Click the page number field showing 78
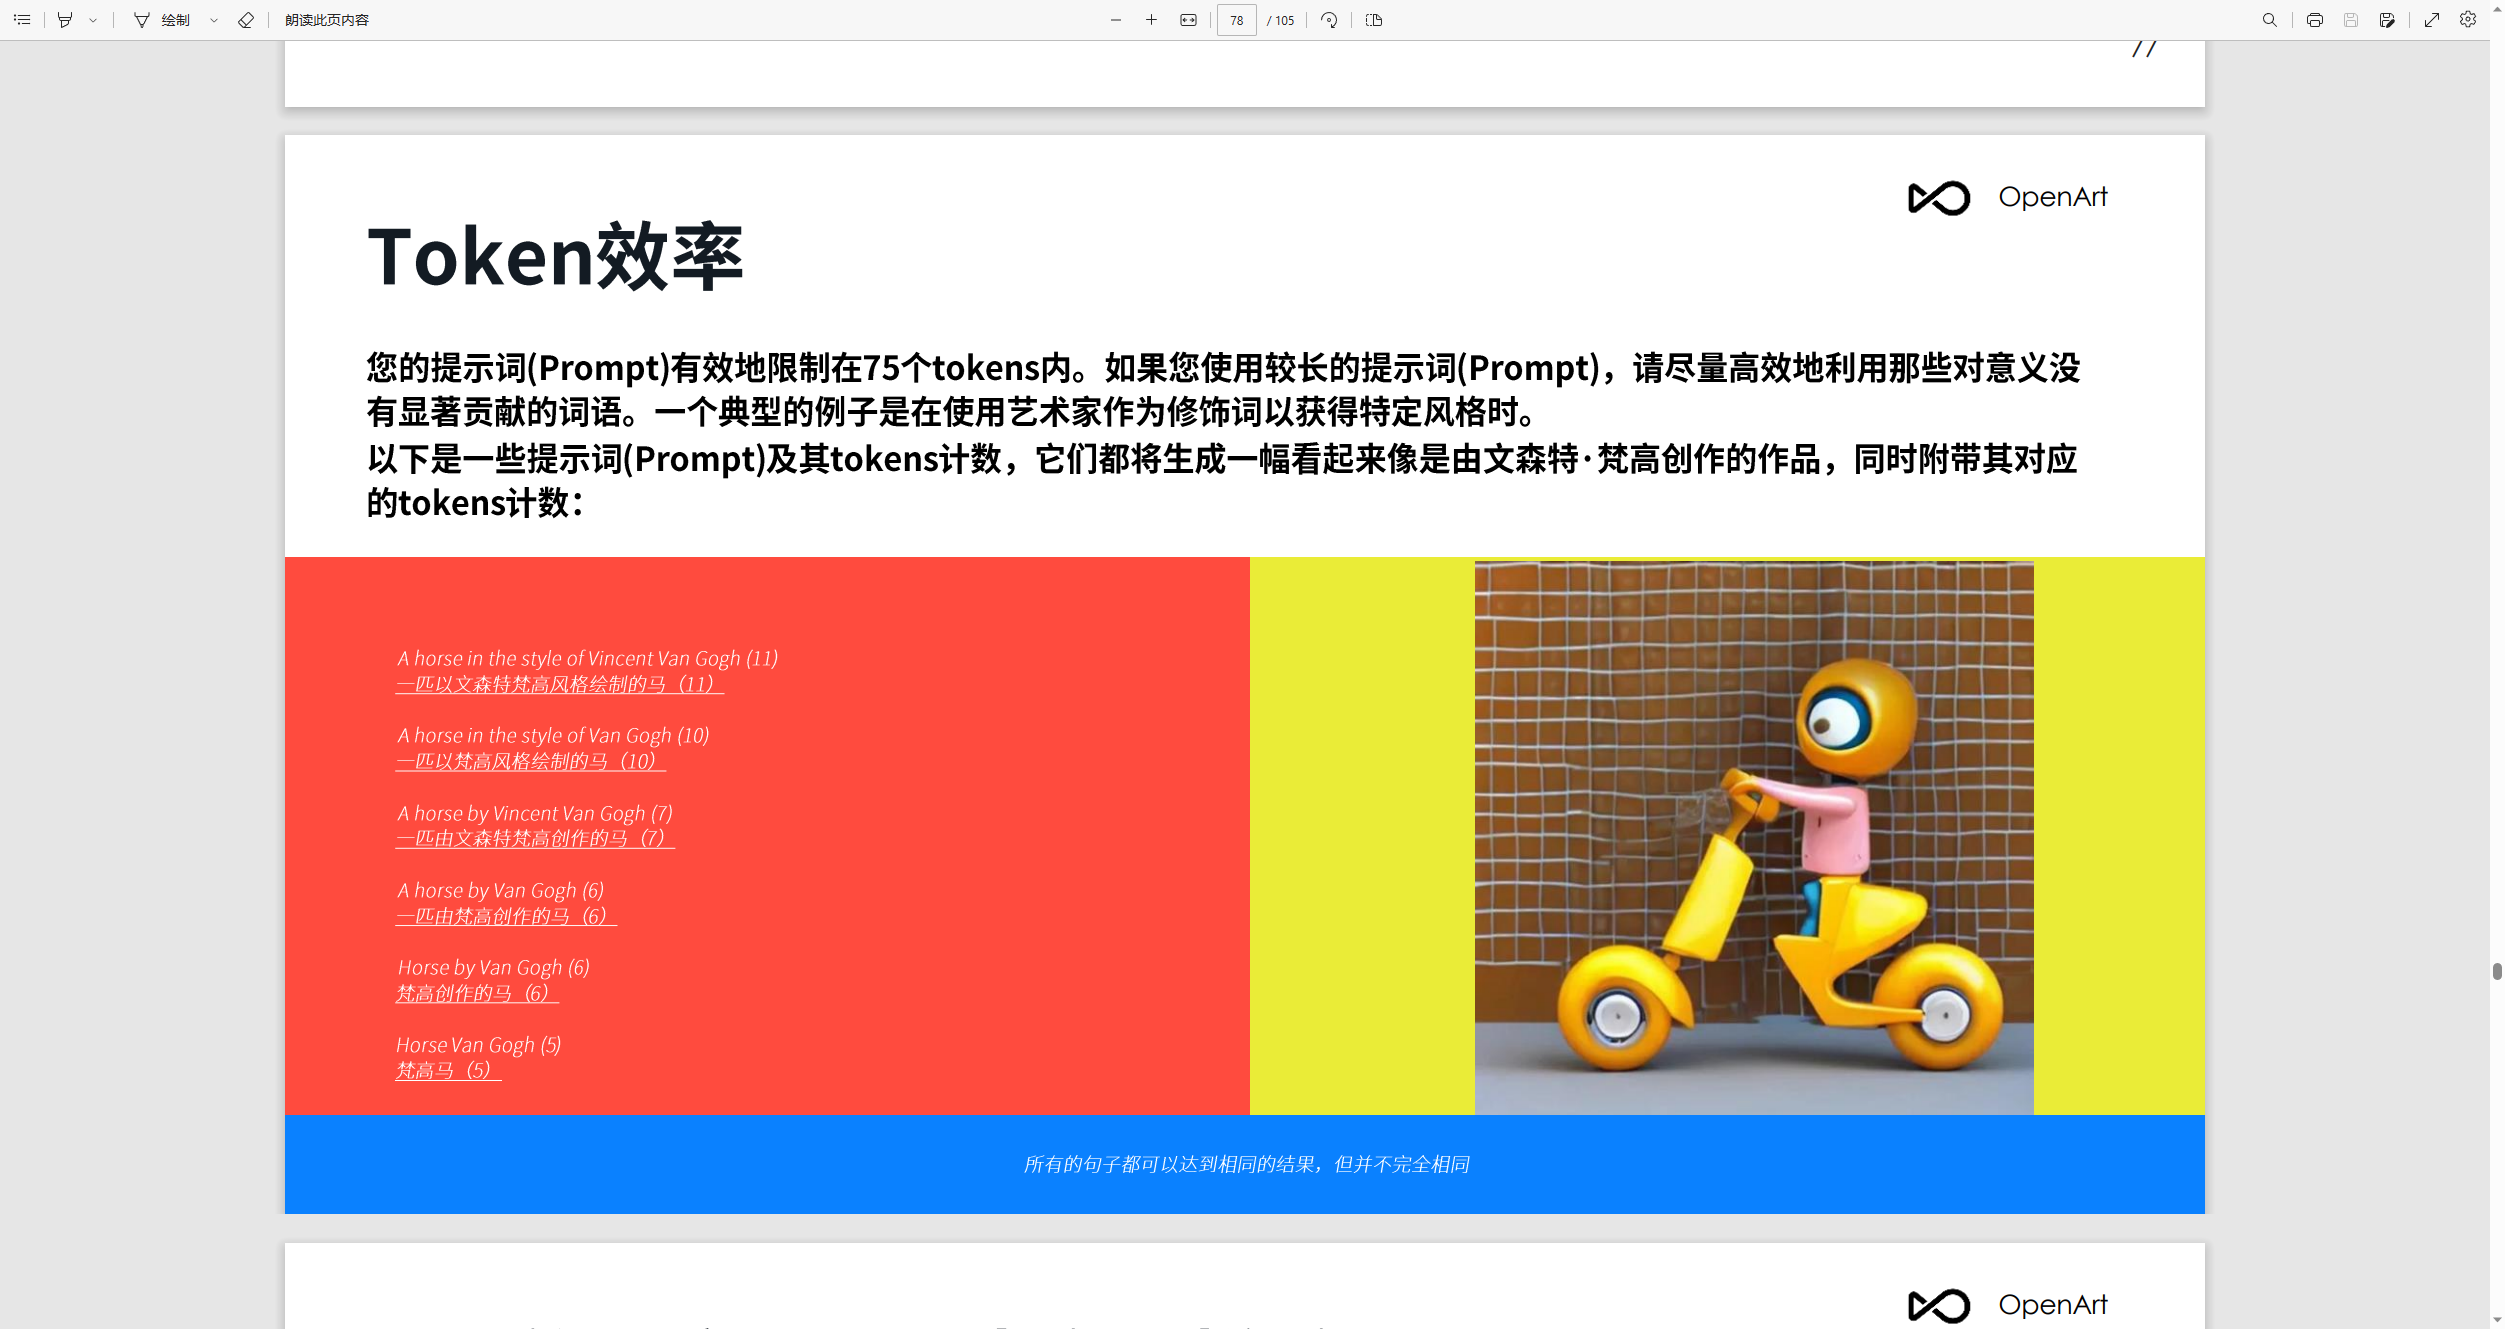The height and width of the screenshot is (1329, 2505). [1236, 20]
